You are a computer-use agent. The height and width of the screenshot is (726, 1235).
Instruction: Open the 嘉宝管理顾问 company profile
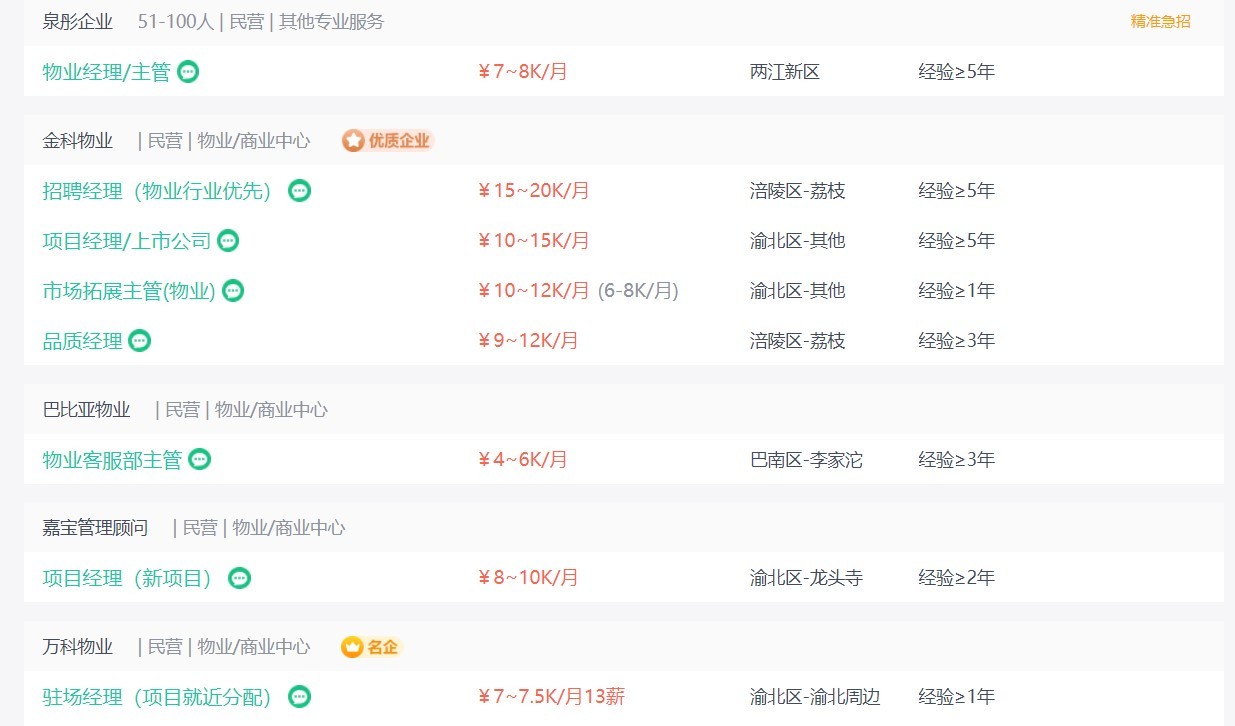point(95,528)
